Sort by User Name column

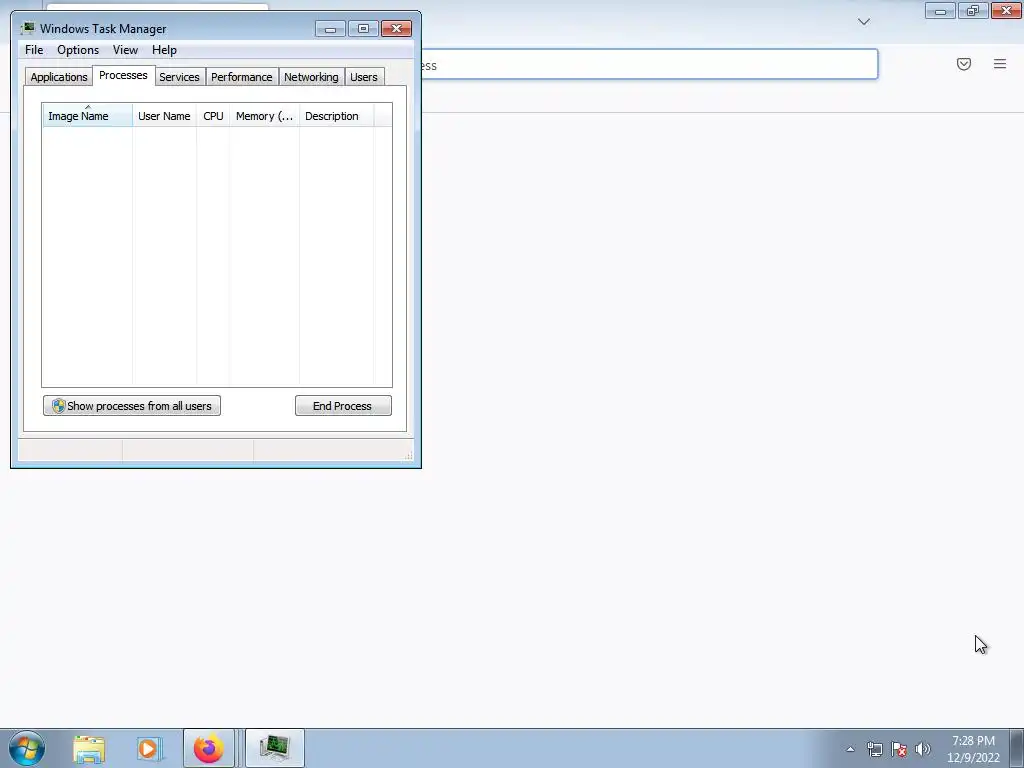click(x=165, y=116)
